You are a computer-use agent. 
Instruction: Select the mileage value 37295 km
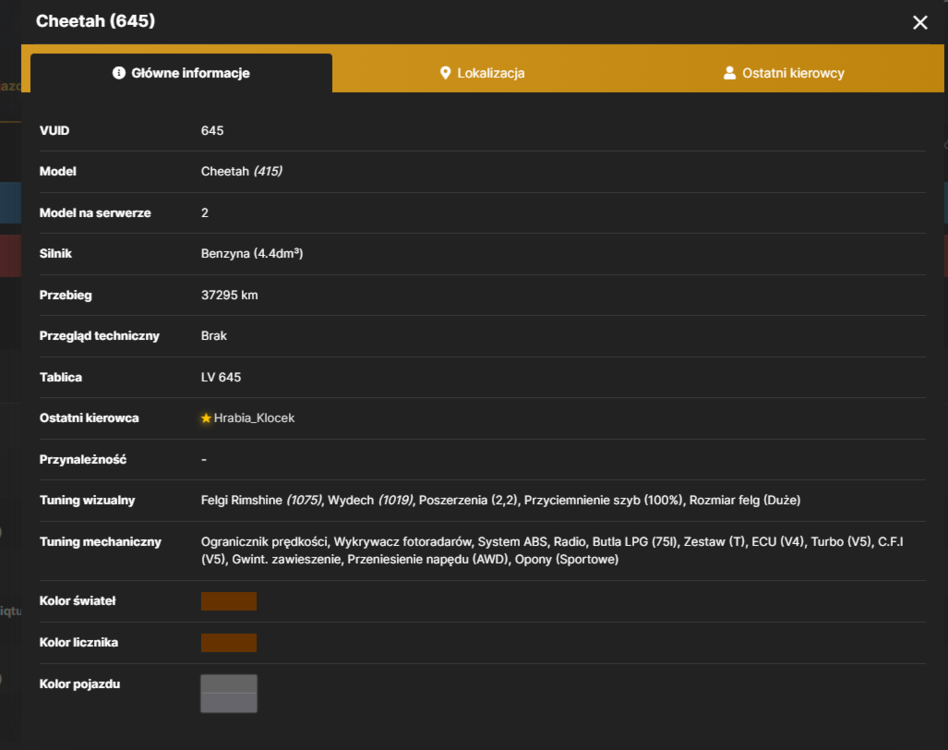tap(229, 295)
